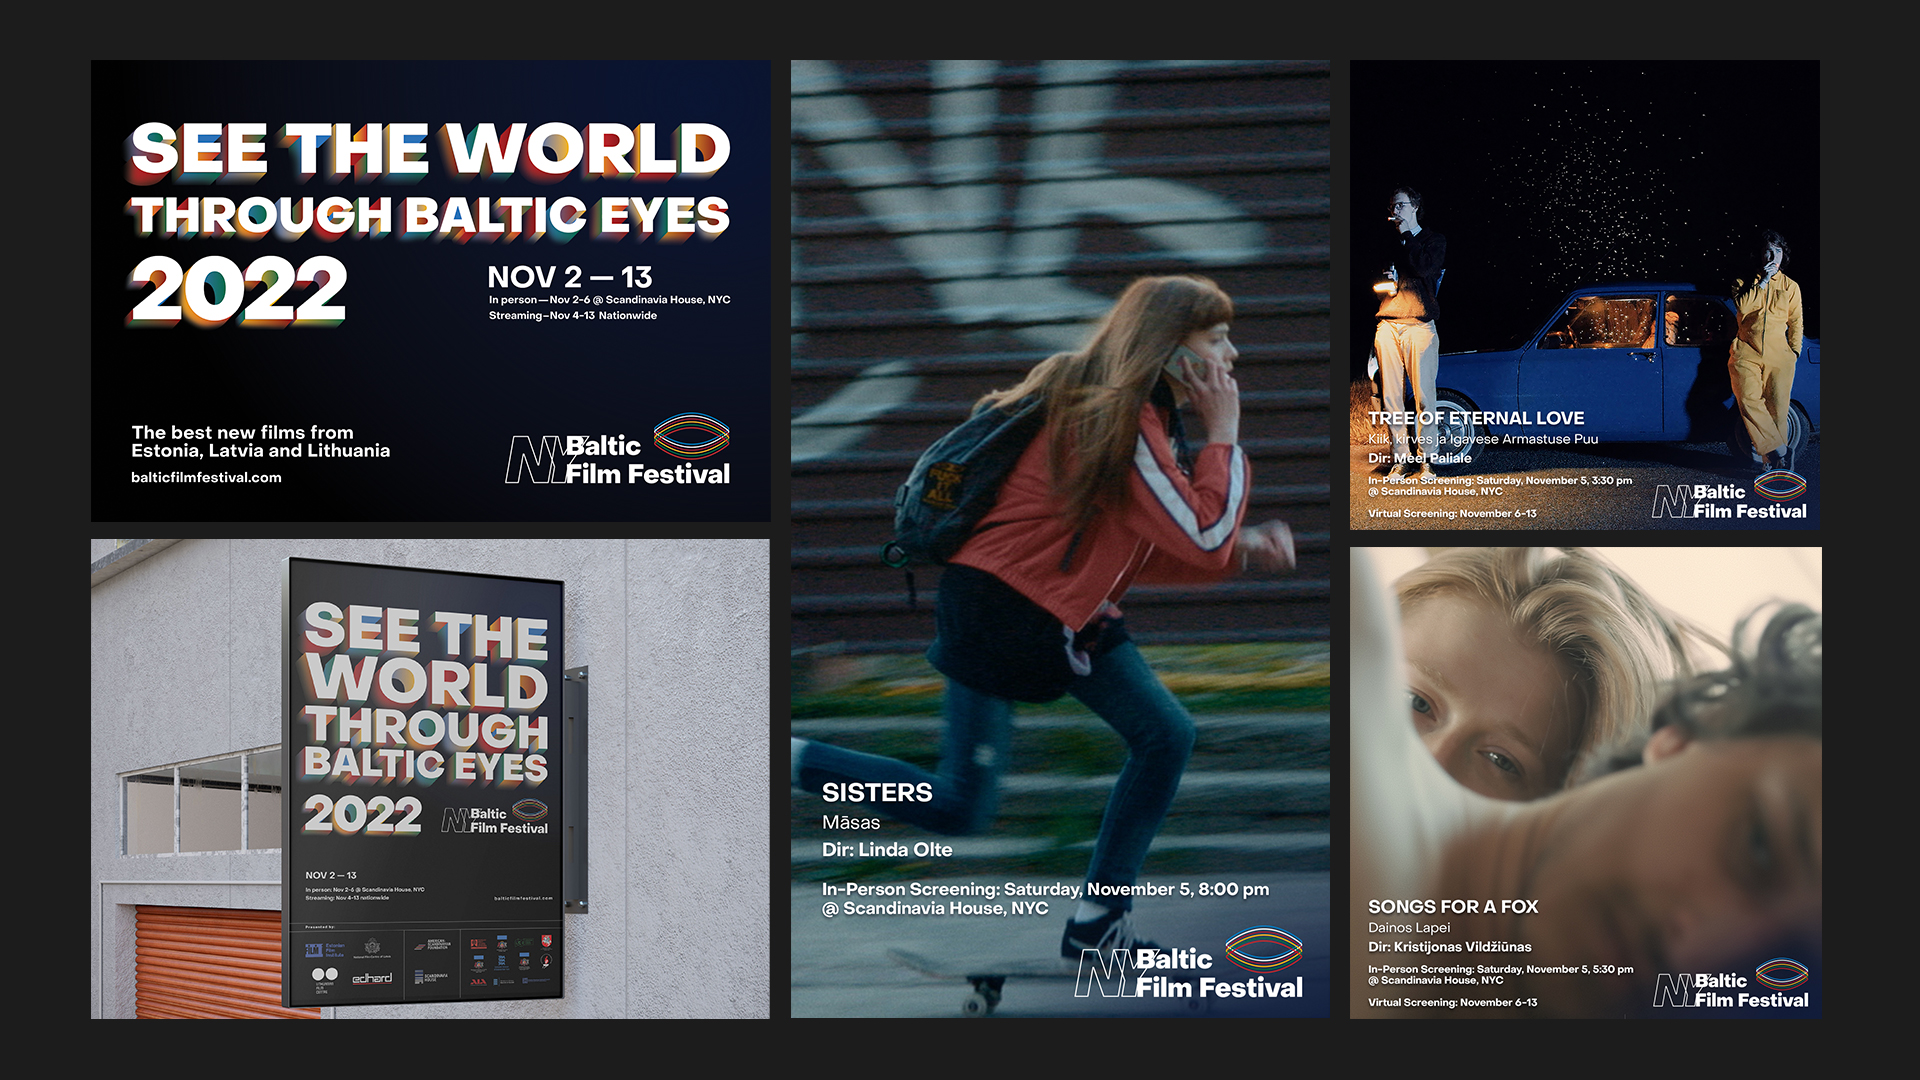Click the Dir: Linda Olte director credit
Image resolution: width=1920 pixels, height=1080 pixels.
pyautogui.click(x=886, y=850)
